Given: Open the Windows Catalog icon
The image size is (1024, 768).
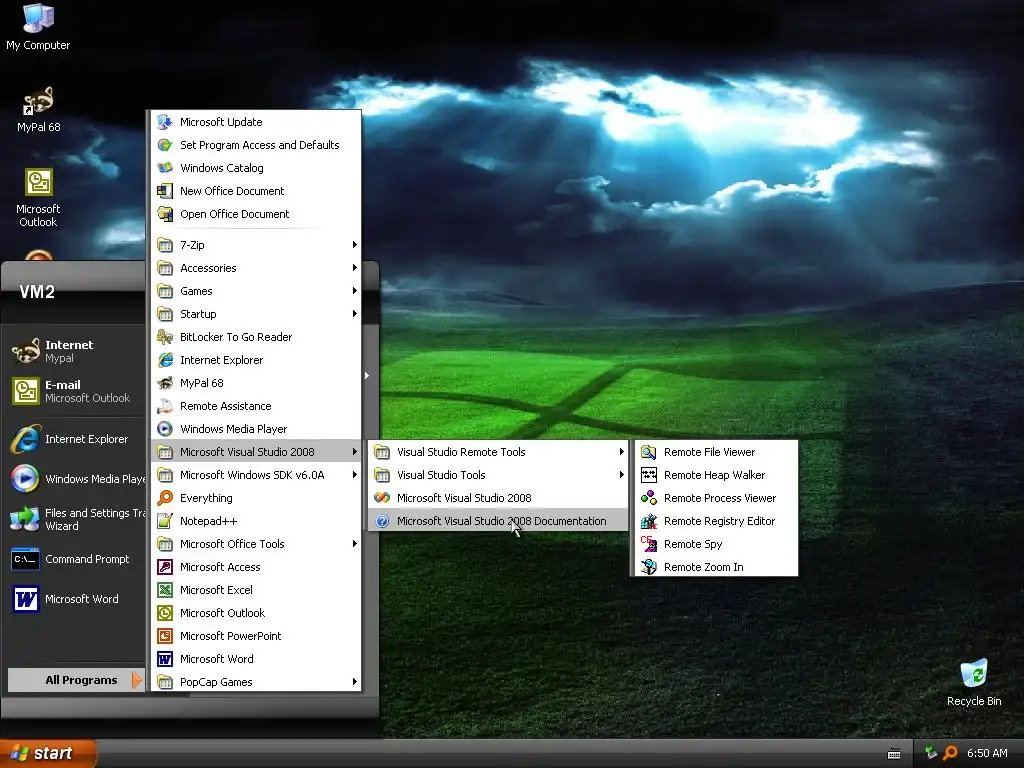Looking at the screenshot, I should (x=165, y=168).
